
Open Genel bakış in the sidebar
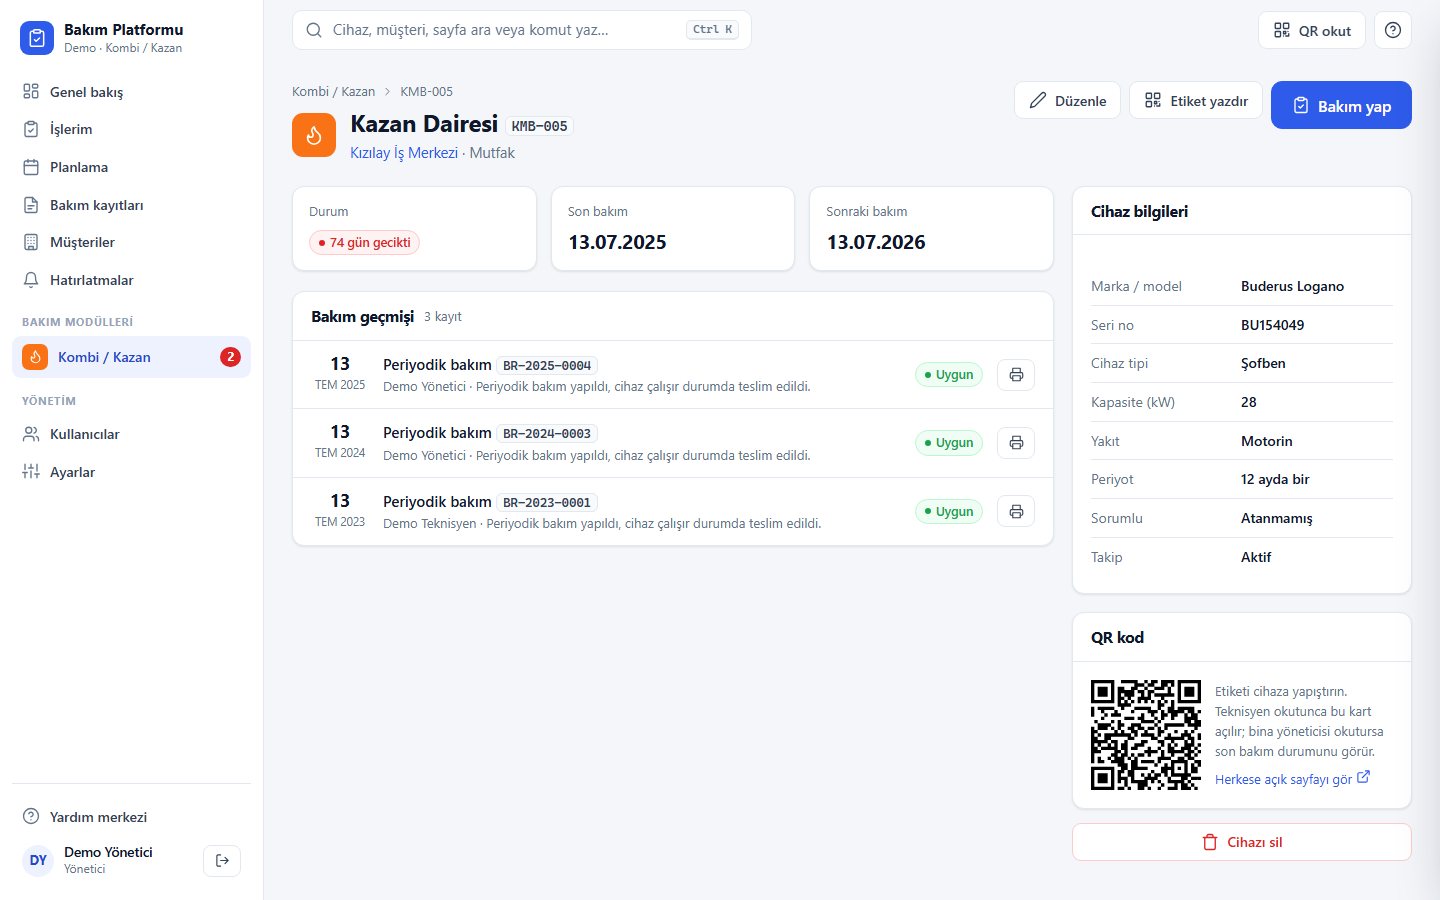click(131, 92)
